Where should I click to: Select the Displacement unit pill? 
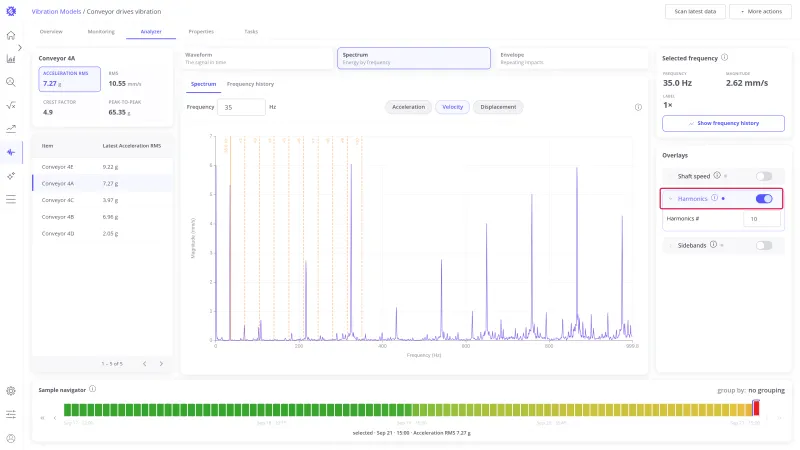(x=498, y=107)
